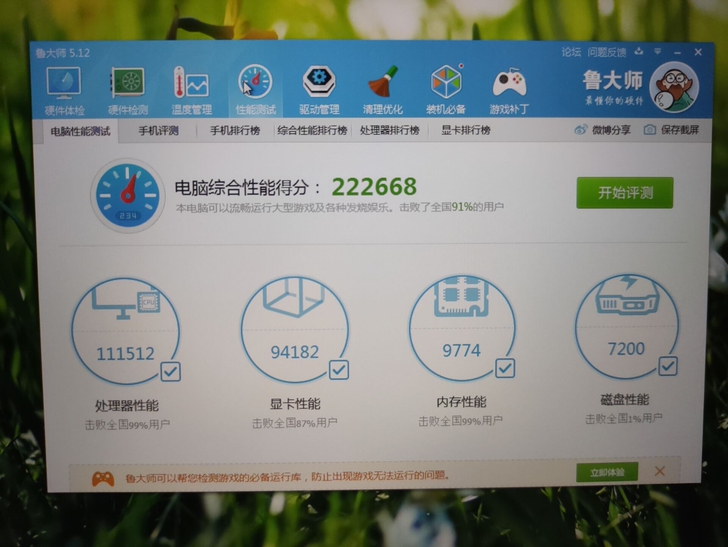The image size is (728, 547).
Task: Click disk score 7200
Action: click(626, 348)
